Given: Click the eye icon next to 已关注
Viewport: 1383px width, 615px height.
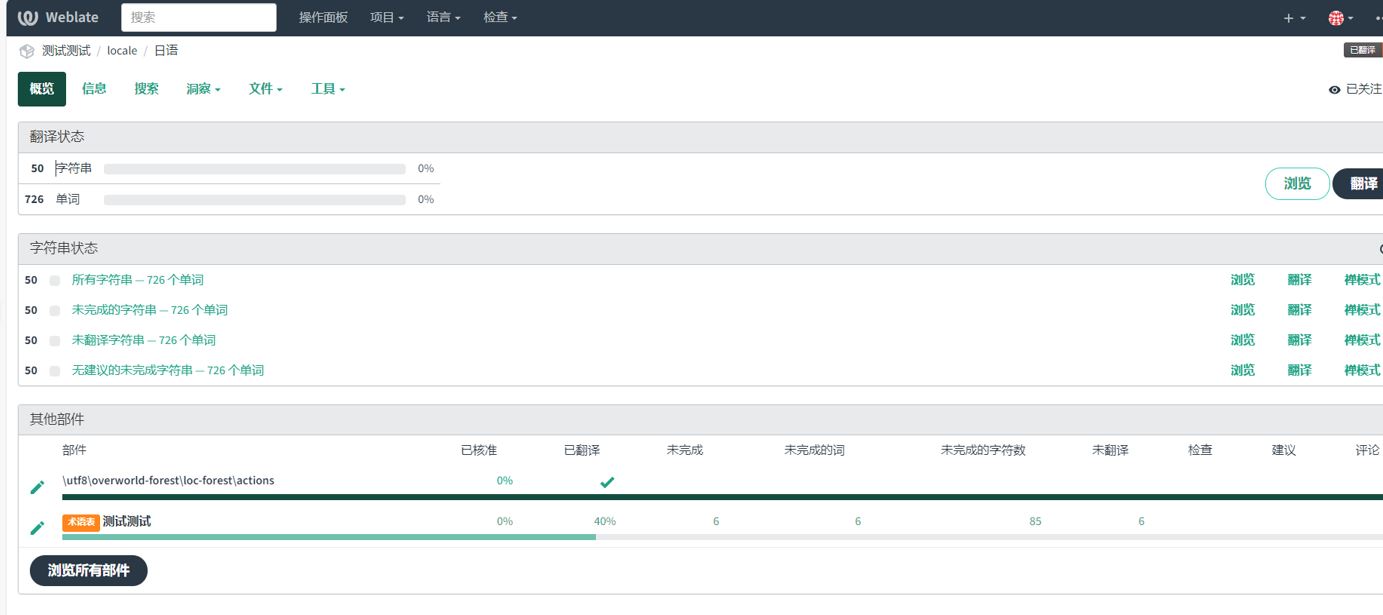Looking at the screenshot, I should 1334,90.
